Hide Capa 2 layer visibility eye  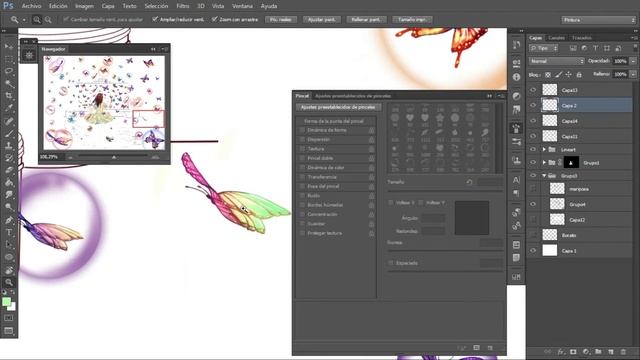tap(533, 105)
